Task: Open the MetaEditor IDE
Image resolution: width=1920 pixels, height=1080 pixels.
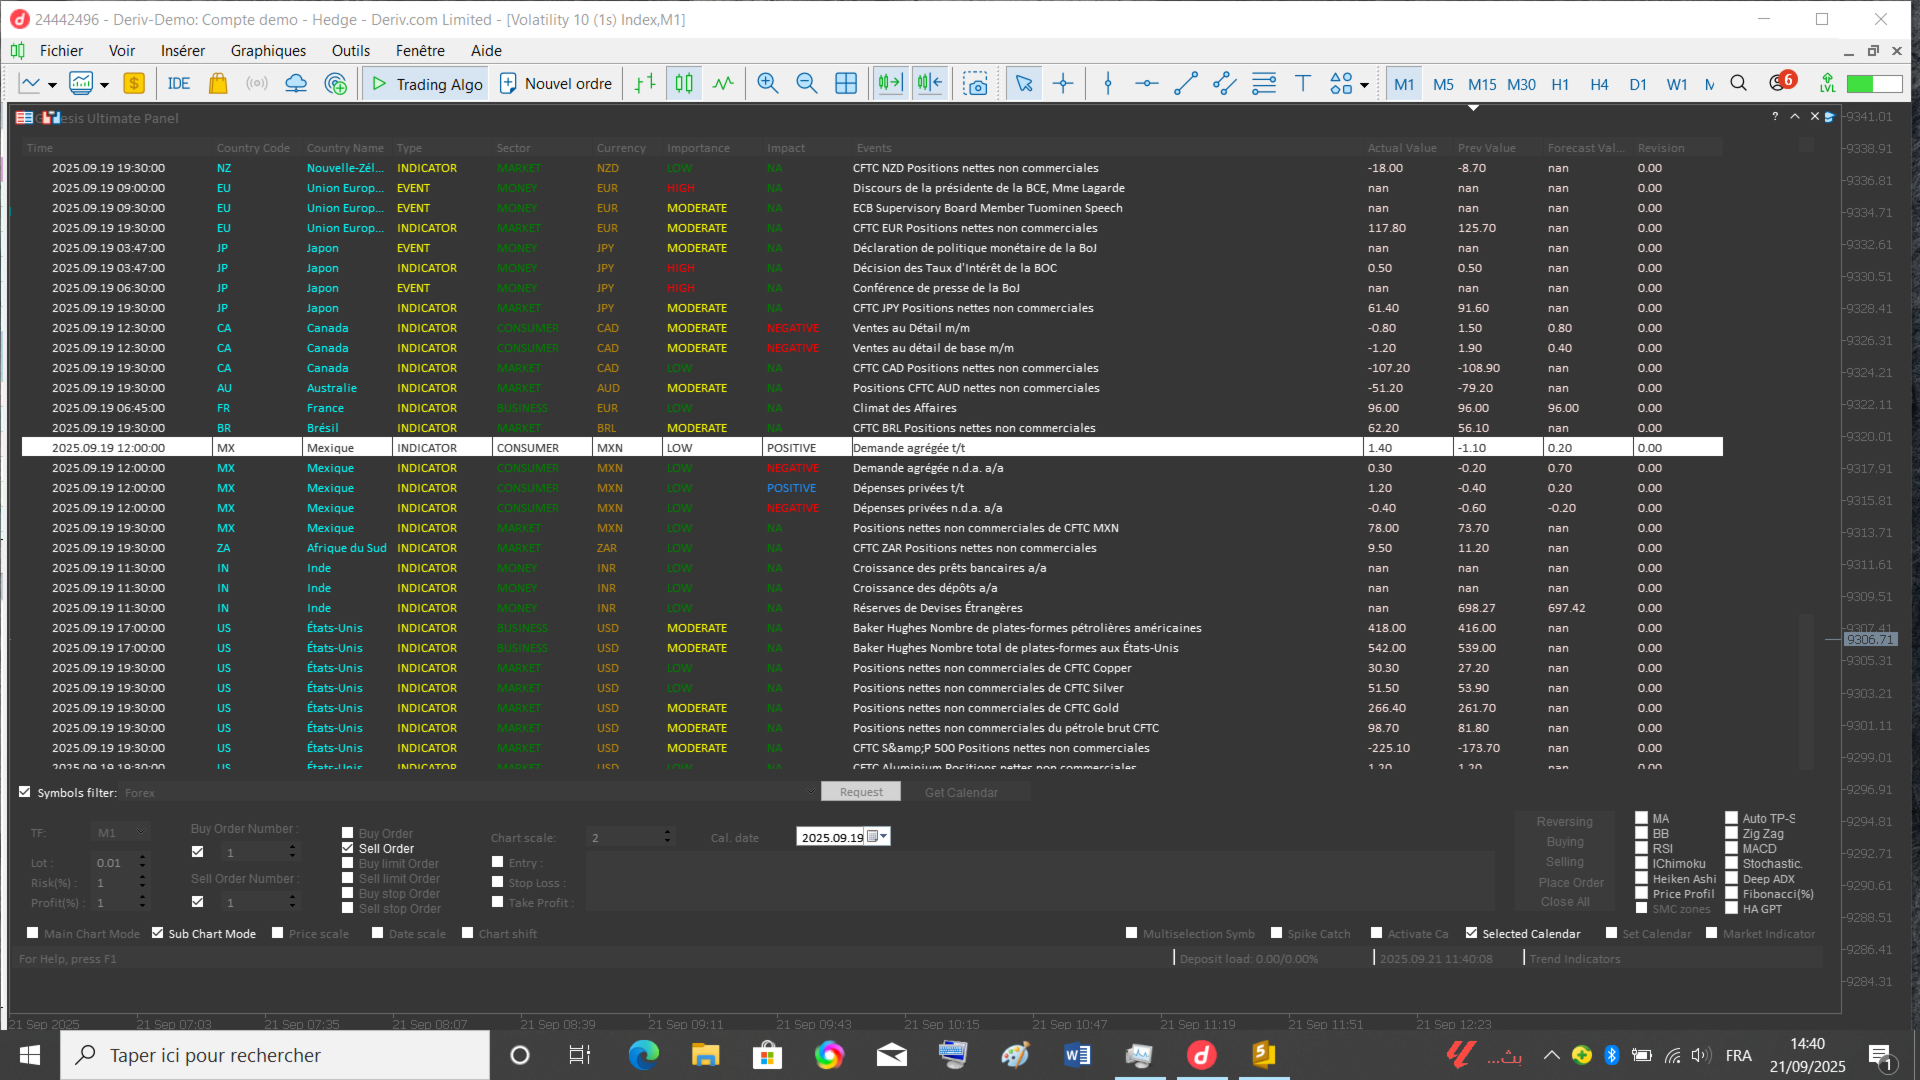Action: 179,84
